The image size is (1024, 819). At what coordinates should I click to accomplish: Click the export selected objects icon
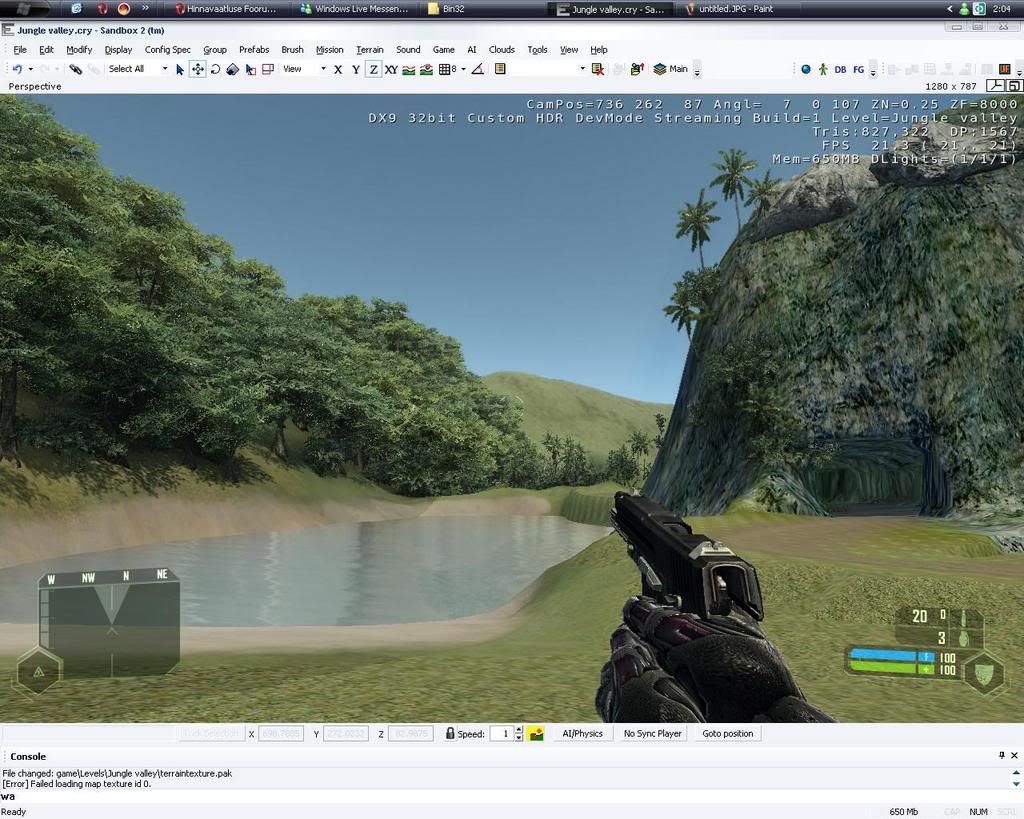pyautogui.click(x=637, y=69)
